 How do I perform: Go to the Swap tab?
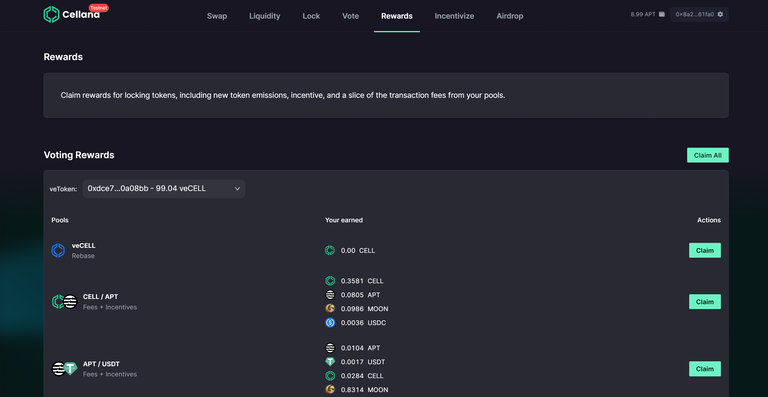click(216, 16)
